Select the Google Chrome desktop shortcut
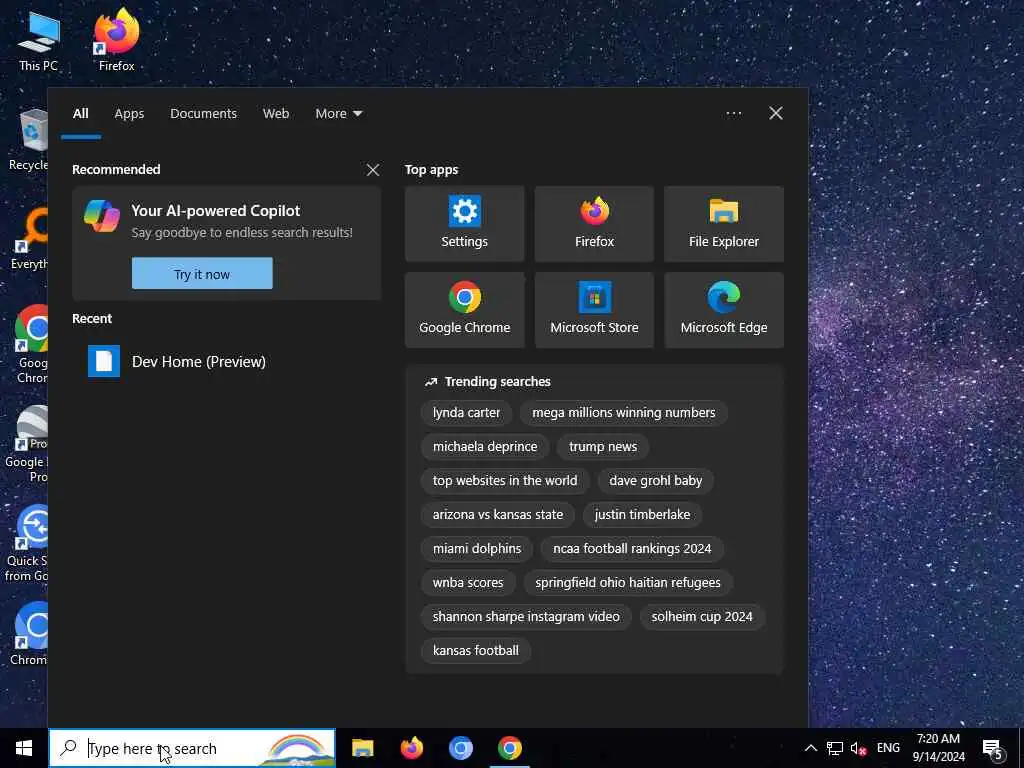This screenshot has height=768, width=1024. 31,344
